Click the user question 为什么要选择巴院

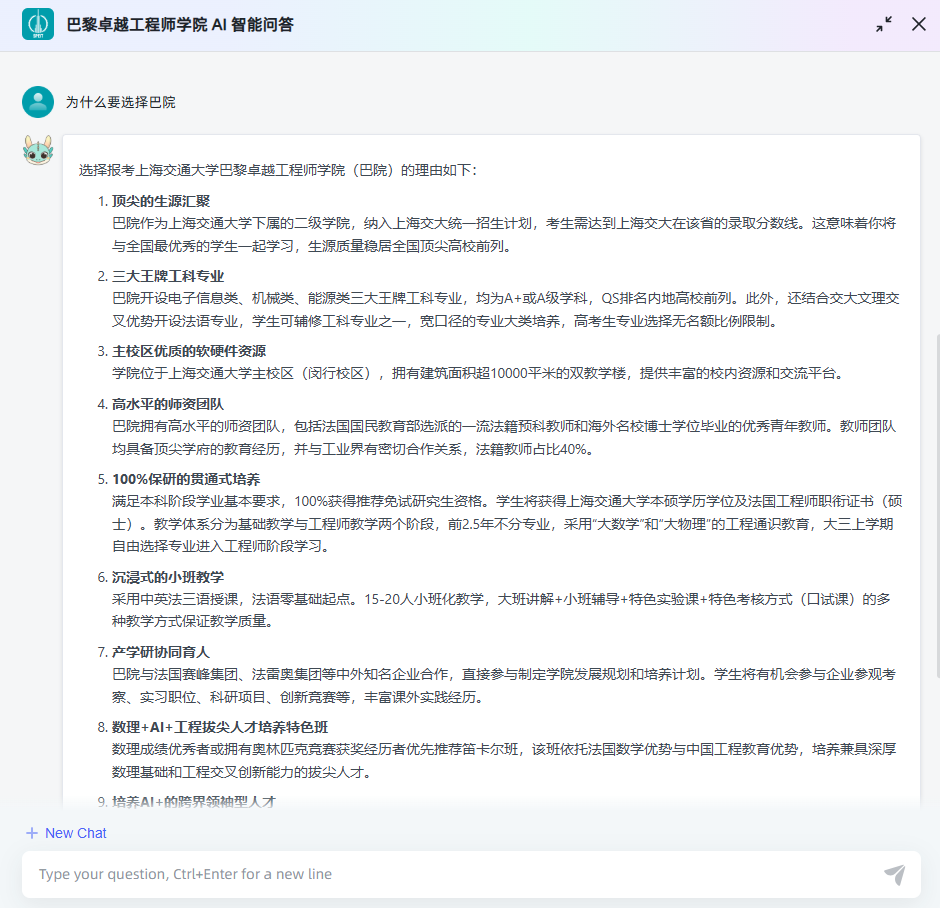120,102
